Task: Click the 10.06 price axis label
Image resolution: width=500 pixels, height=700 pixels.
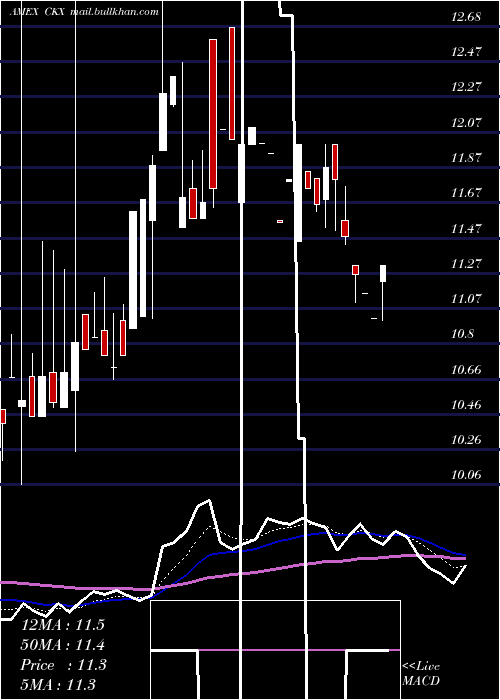Action: (466, 475)
